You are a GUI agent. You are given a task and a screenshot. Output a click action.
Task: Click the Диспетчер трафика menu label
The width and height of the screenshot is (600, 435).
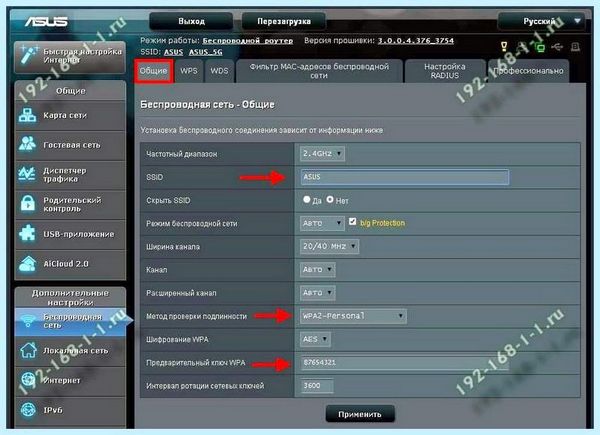tap(65, 174)
